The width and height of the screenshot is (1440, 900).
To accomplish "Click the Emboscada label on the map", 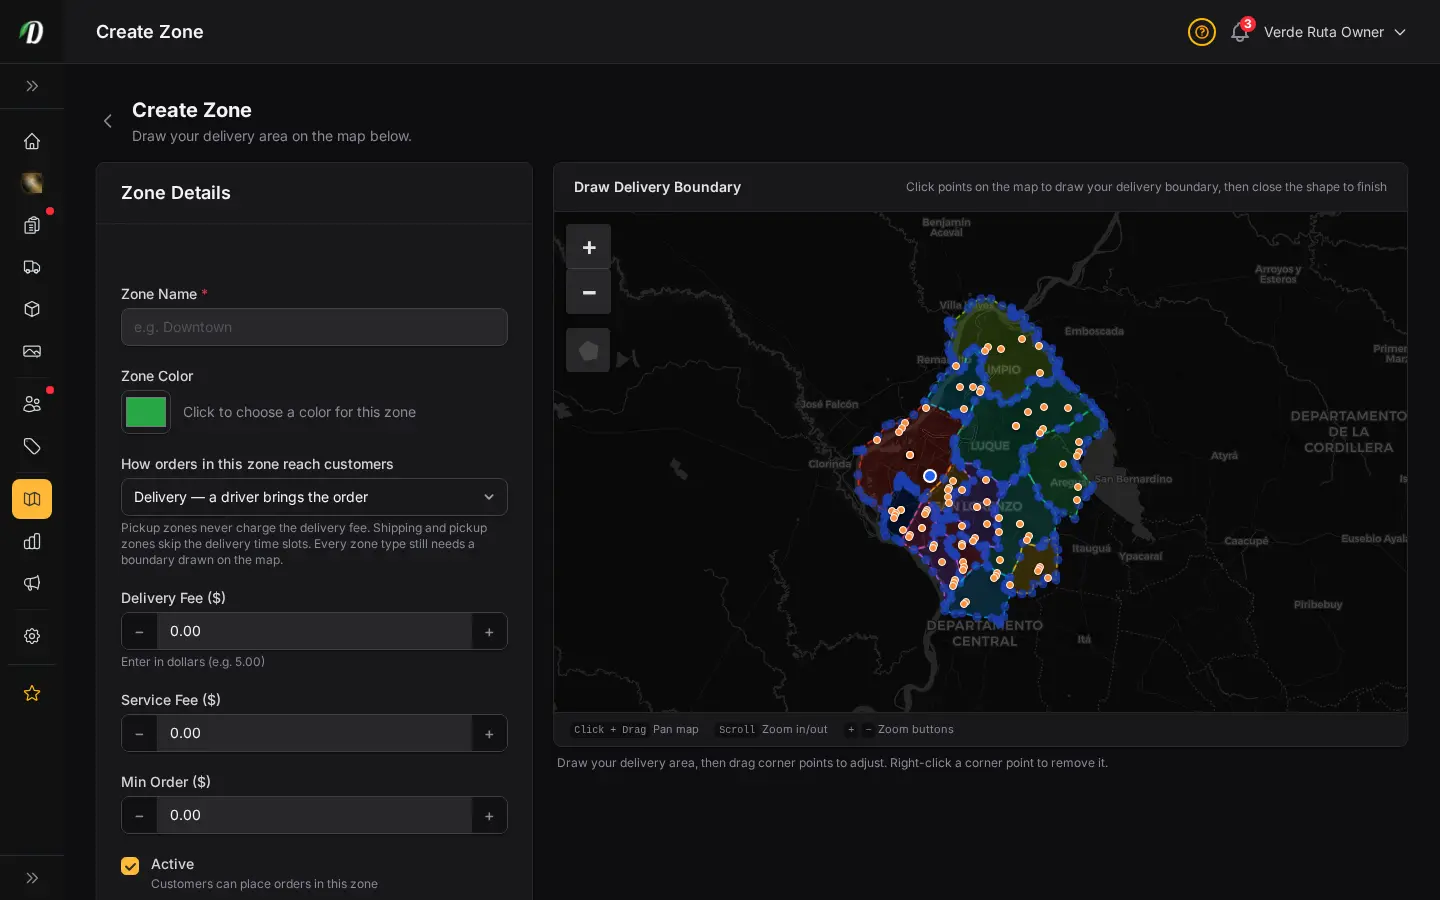I will coord(1094,331).
